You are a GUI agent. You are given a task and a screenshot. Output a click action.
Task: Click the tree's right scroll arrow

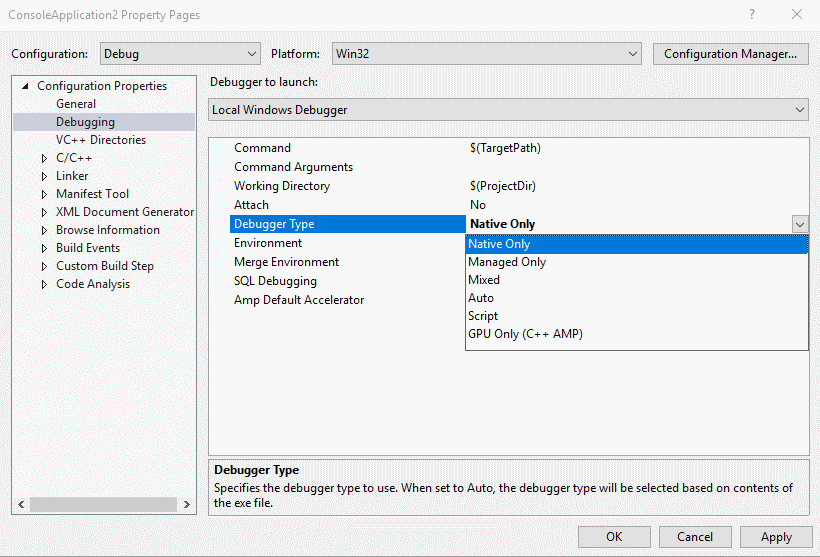[187, 504]
